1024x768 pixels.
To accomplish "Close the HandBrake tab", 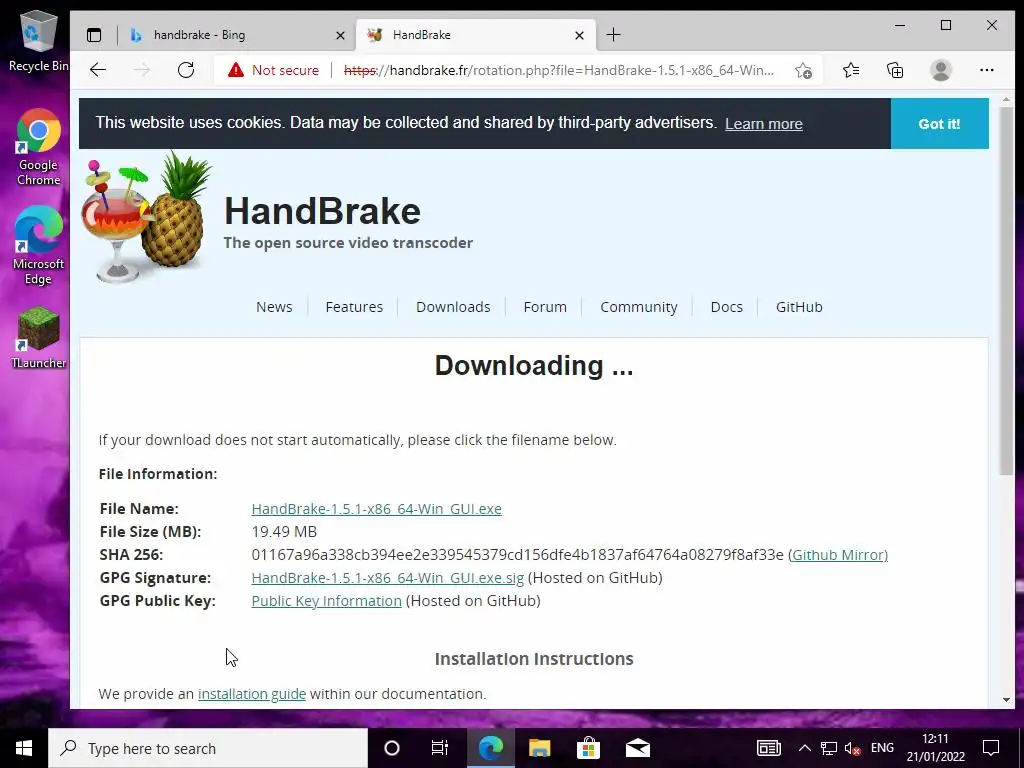I will [579, 35].
